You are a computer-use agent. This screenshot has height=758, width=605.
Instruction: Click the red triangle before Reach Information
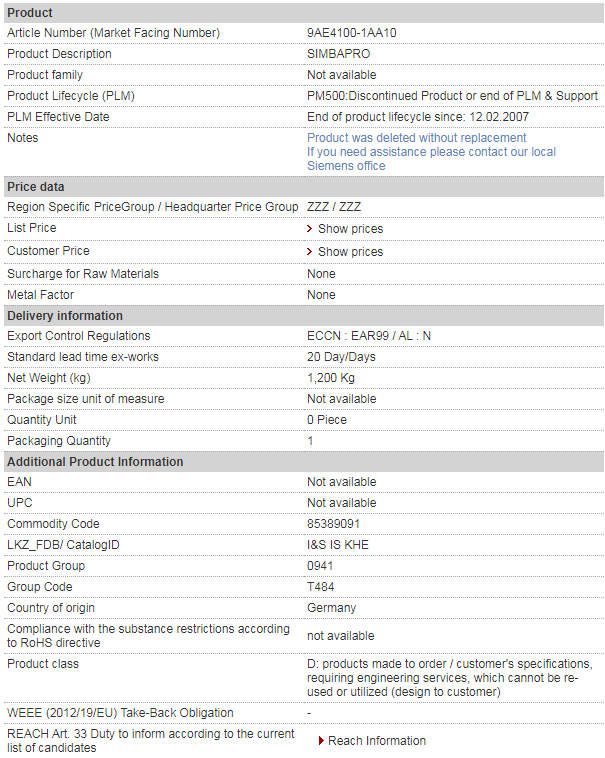321,741
